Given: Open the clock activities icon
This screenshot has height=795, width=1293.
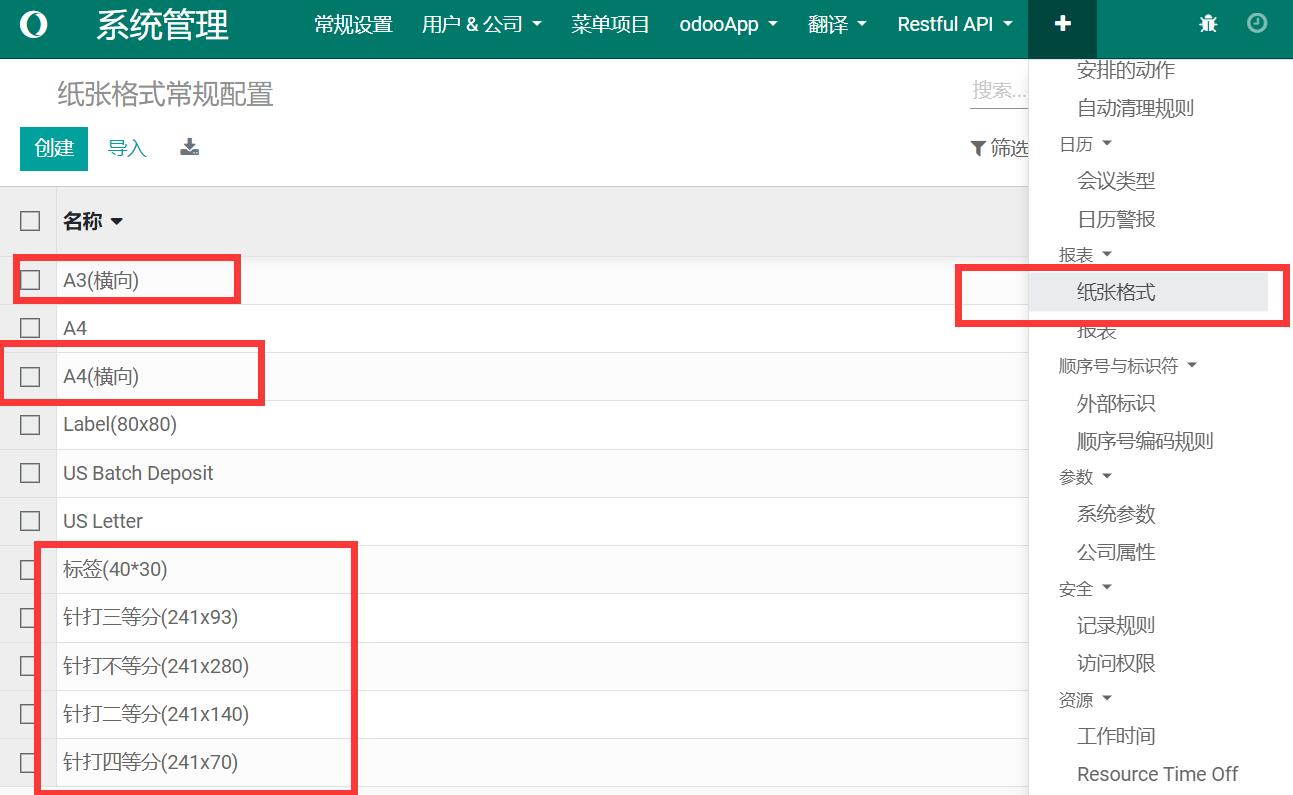Looking at the screenshot, I should click(1257, 24).
